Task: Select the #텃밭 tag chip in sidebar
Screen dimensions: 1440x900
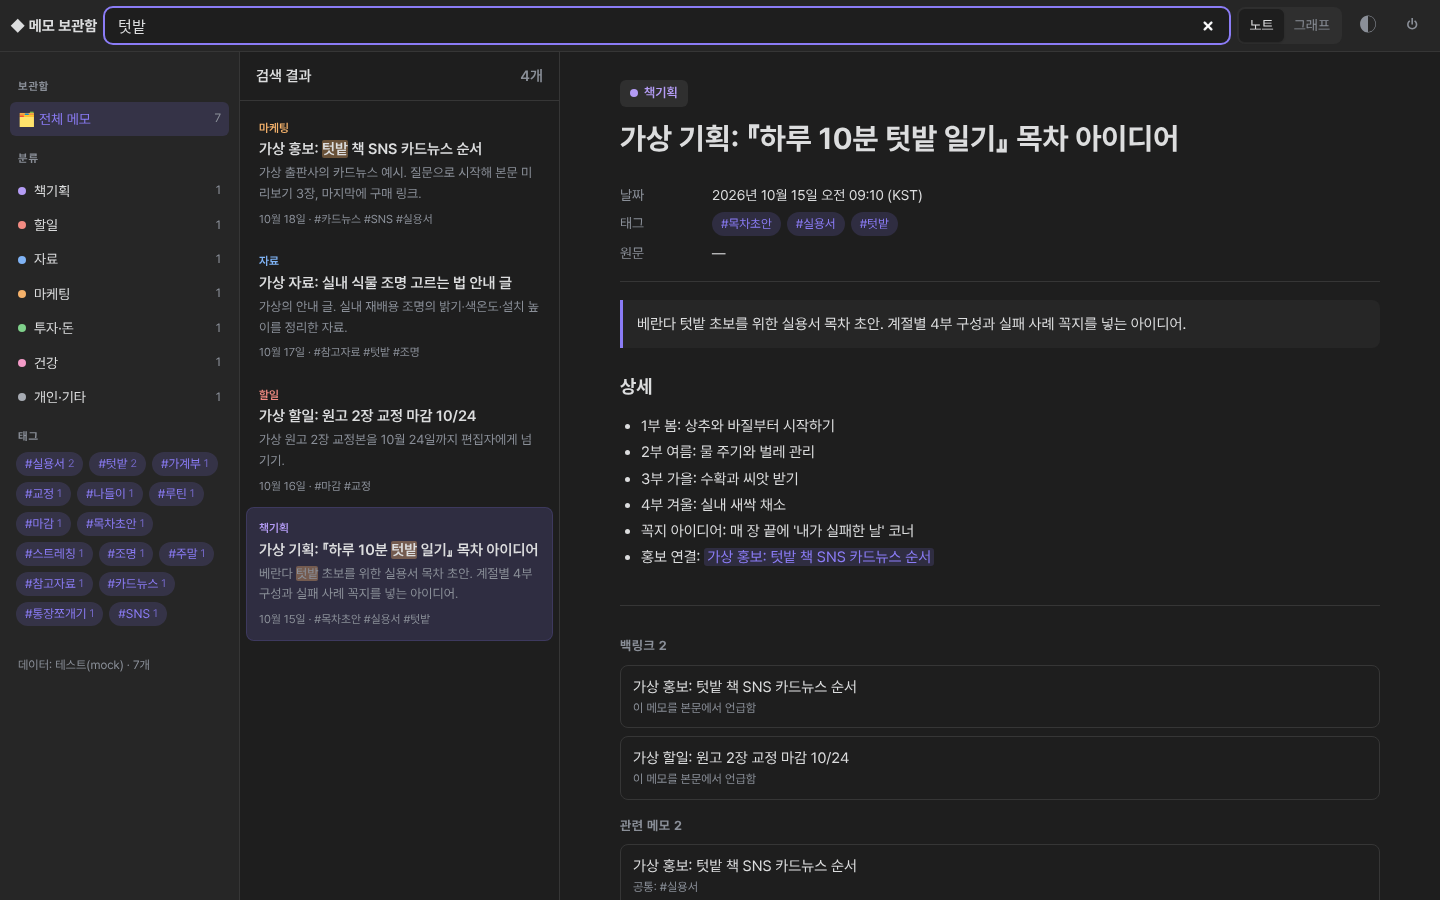Action: 117,464
